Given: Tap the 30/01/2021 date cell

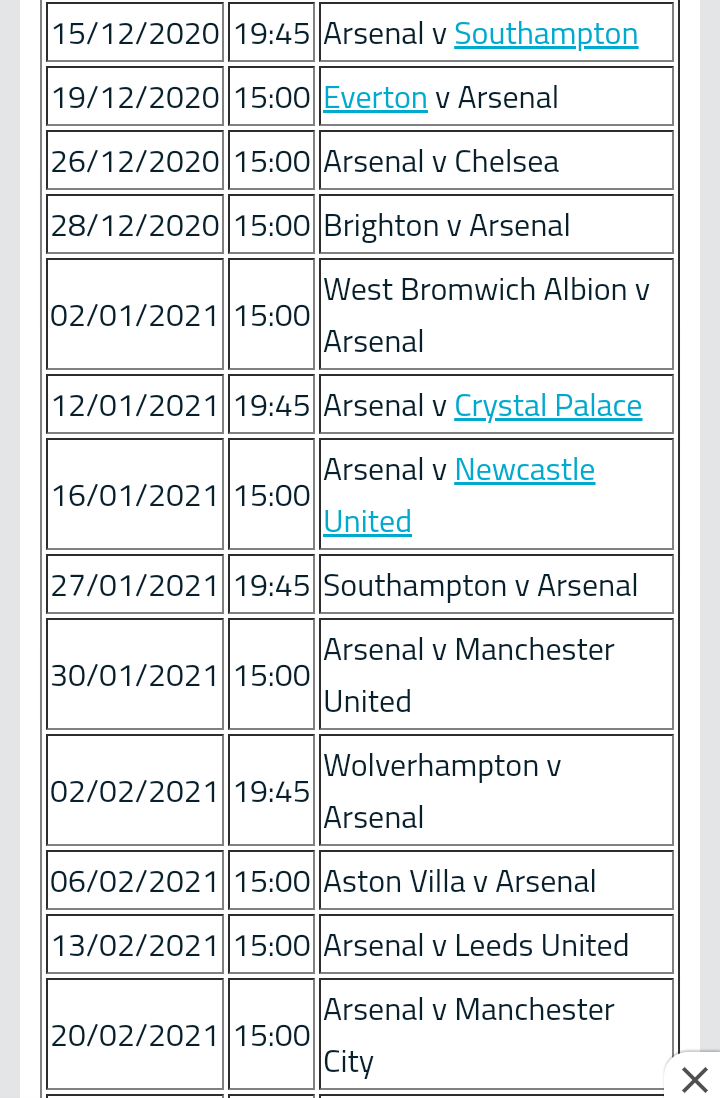Looking at the screenshot, I should [x=135, y=675].
